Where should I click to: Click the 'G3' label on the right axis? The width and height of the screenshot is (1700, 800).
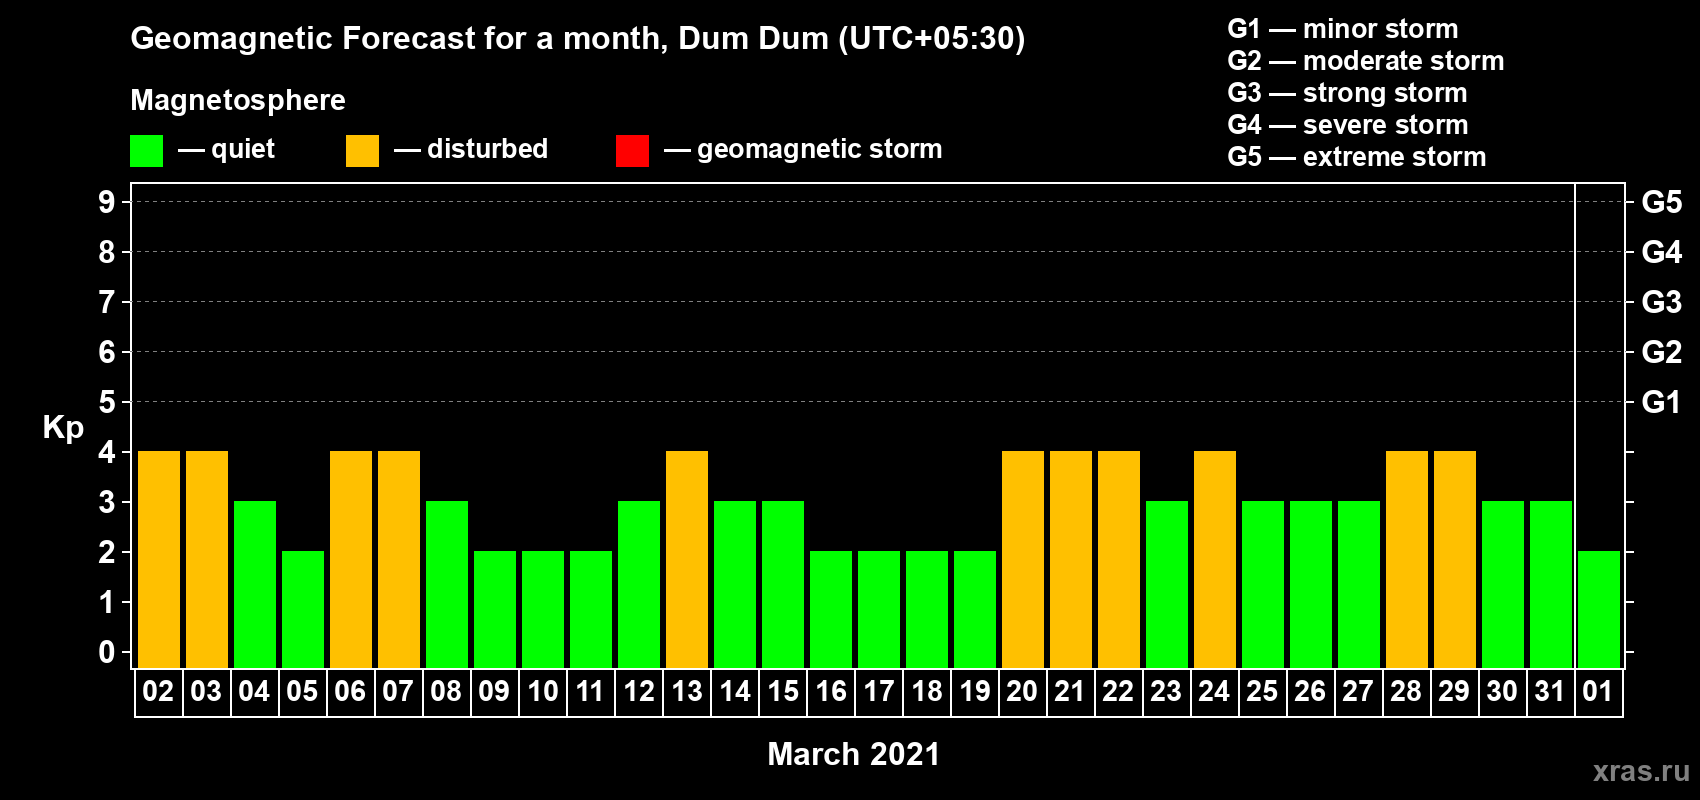1662,302
